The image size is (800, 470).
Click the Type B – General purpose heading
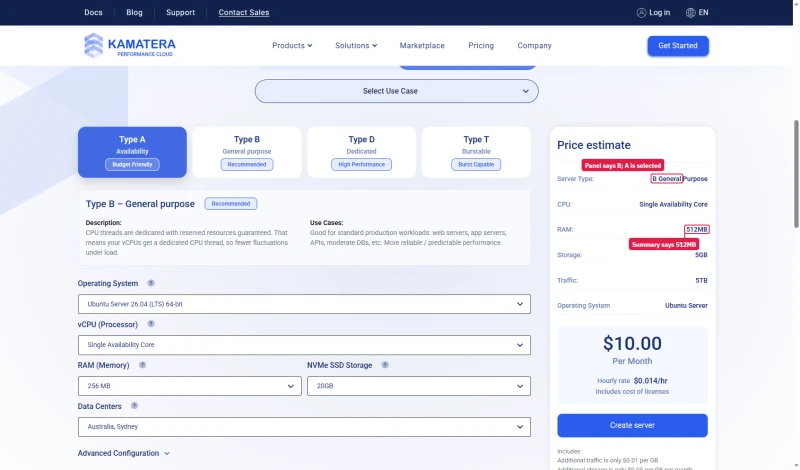coord(140,204)
